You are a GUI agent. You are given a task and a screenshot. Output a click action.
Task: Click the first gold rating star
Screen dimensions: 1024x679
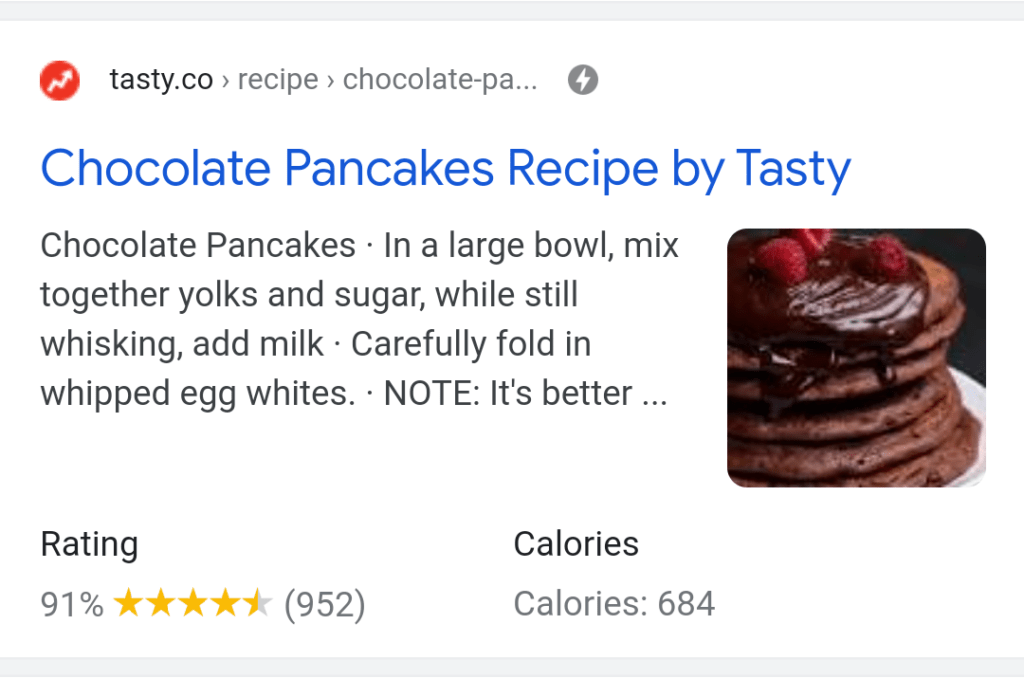pyautogui.click(x=127, y=603)
